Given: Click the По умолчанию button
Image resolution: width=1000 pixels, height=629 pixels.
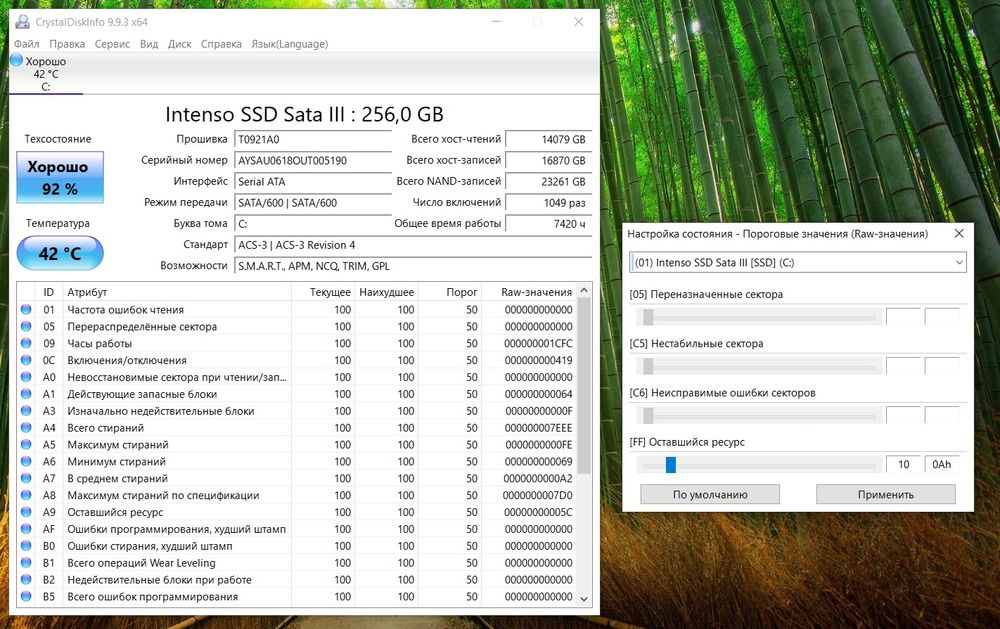Looking at the screenshot, I should [x=710, y=494].
